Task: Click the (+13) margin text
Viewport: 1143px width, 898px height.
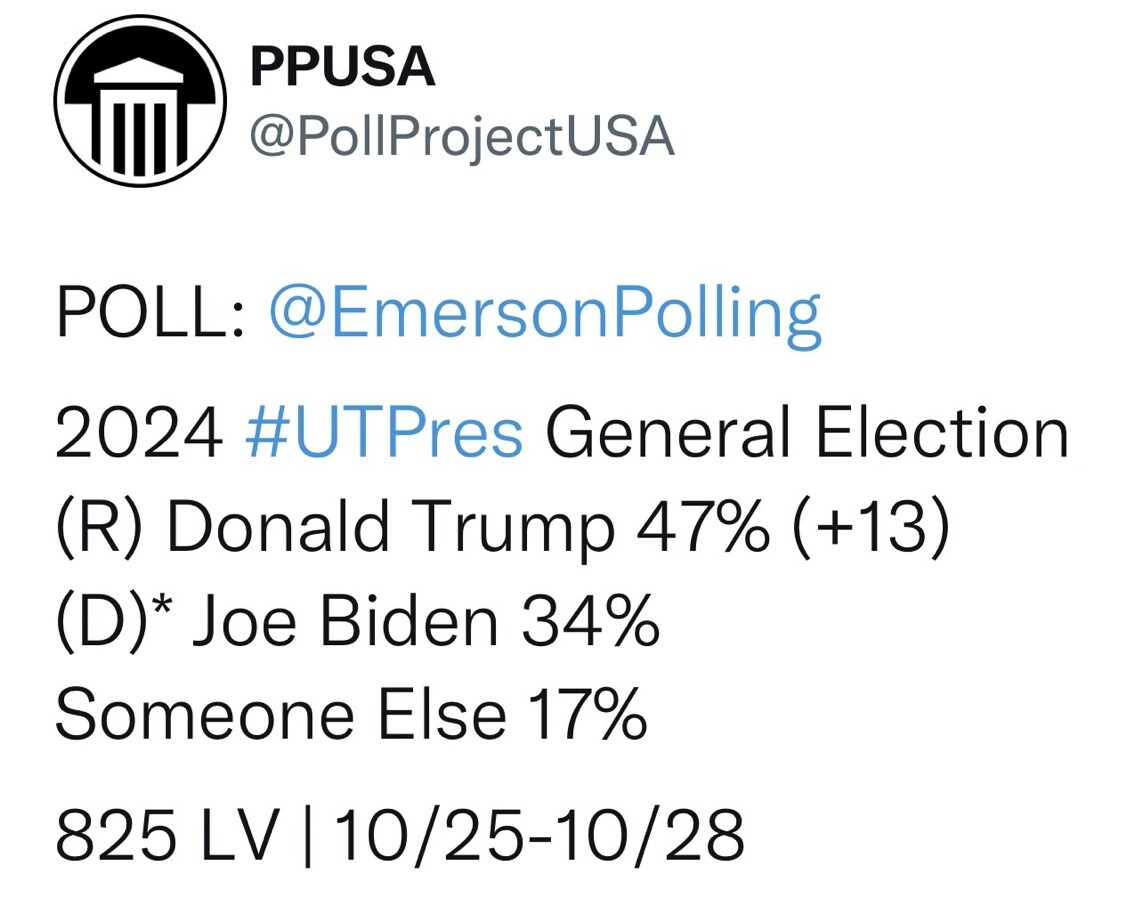Action: [x=872, y=527]
